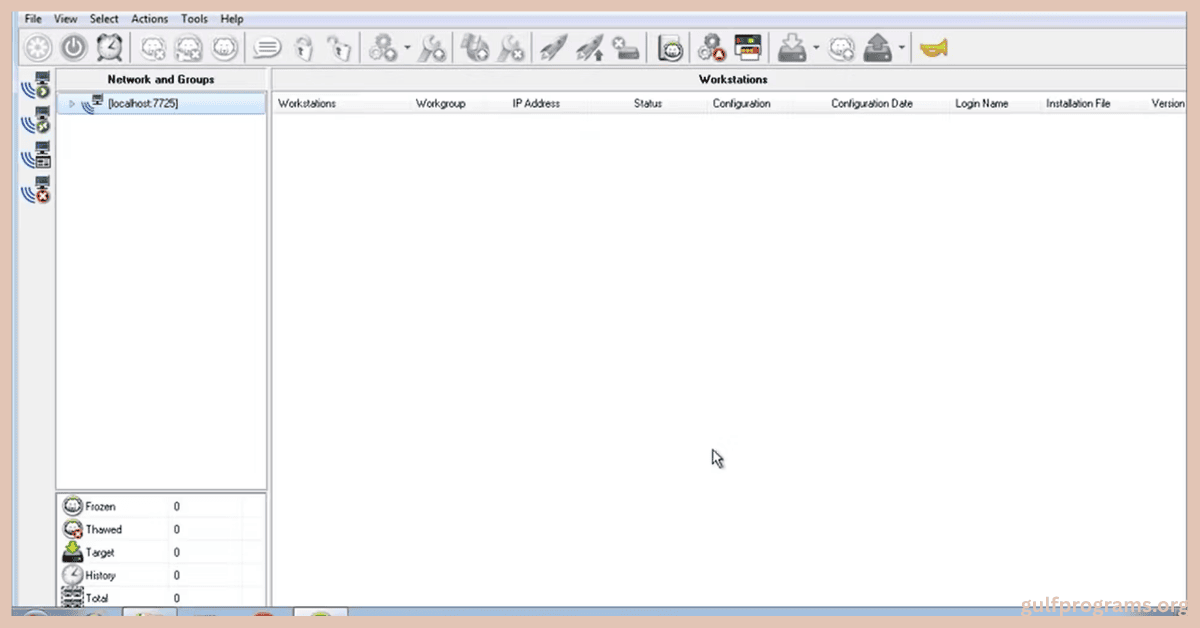
Task: Click the Frozen status row in summary
Action: point(100,507)
